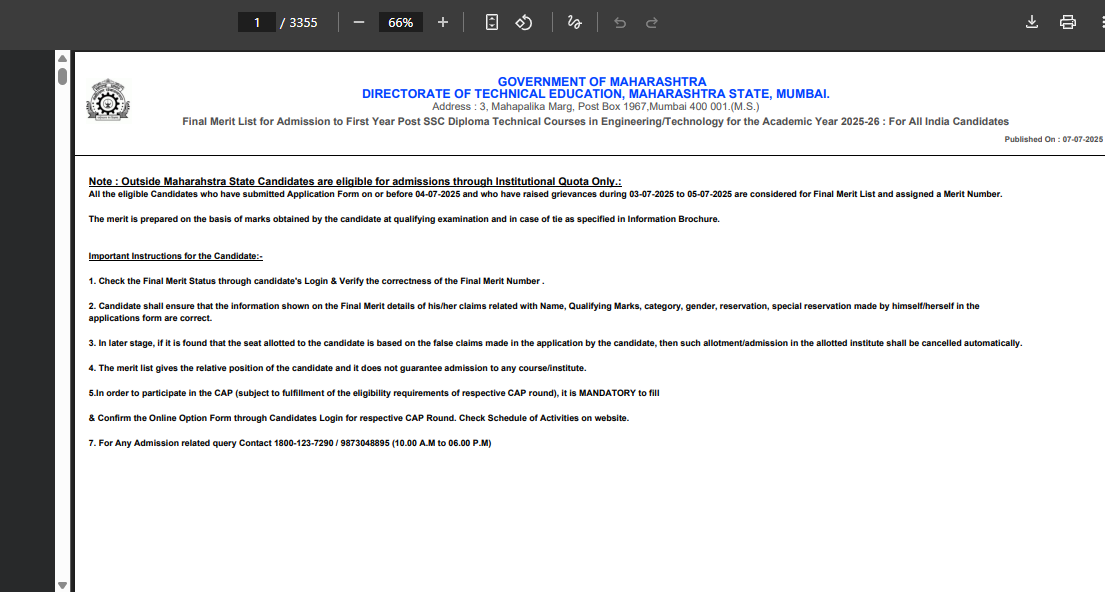The image size is (1105, 592).
Task: Click the zoom out minus button
Action: (359, 22)
